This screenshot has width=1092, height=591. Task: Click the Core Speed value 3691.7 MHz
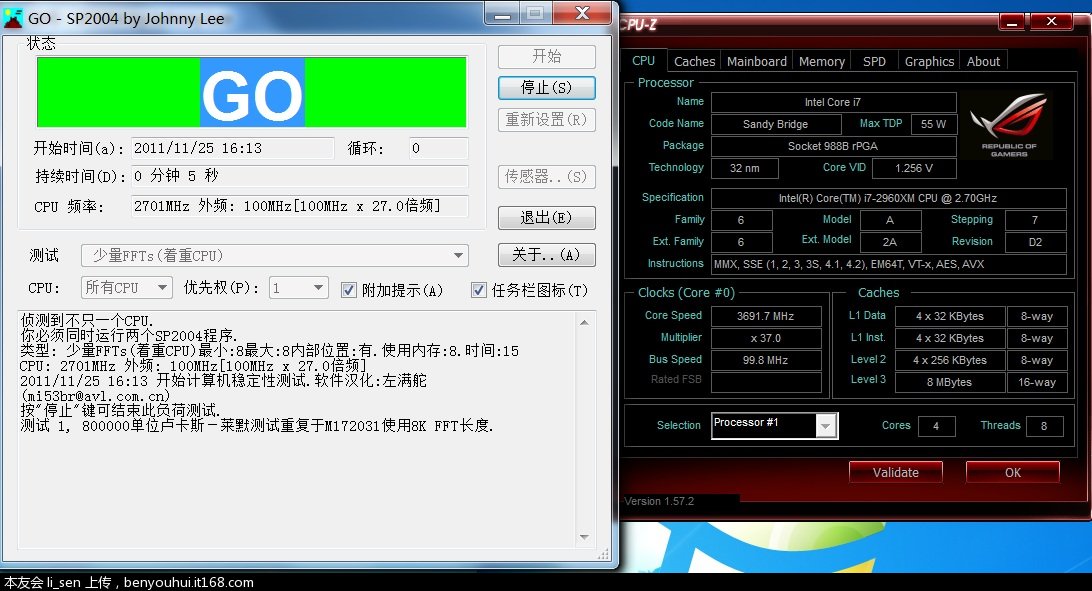click(x=765, y=316)
